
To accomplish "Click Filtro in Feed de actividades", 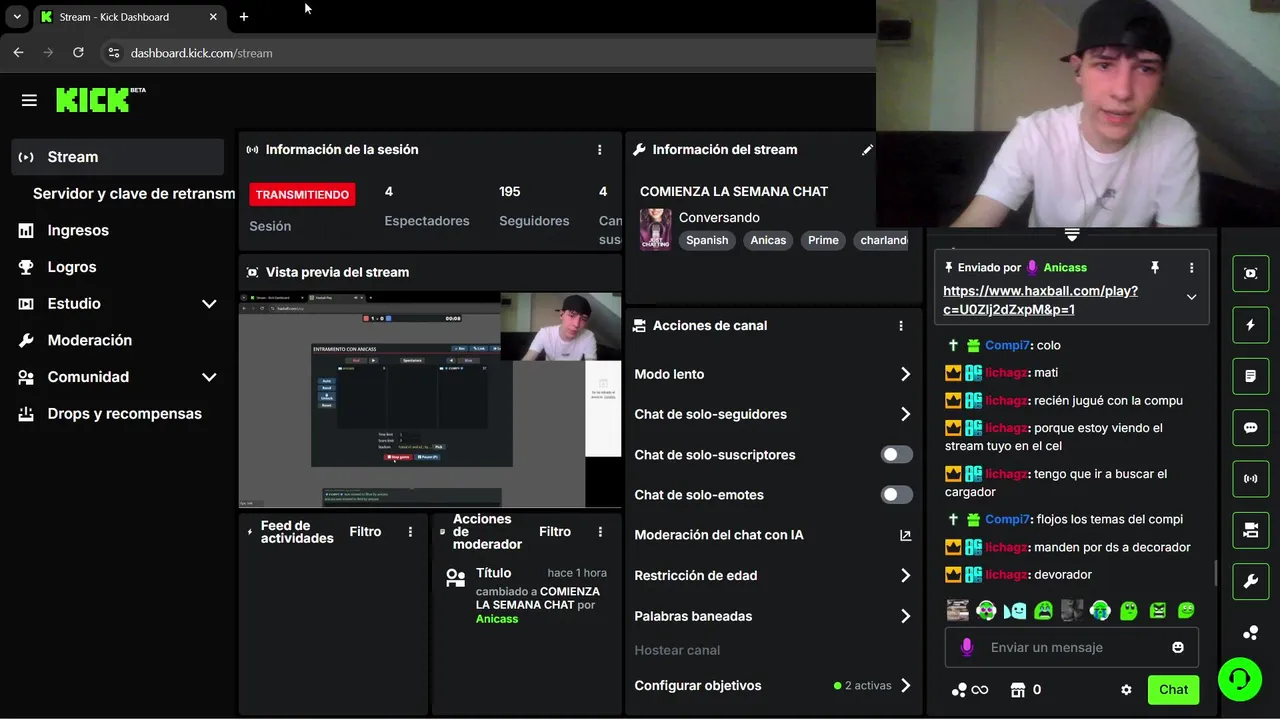I will point(365,532).
